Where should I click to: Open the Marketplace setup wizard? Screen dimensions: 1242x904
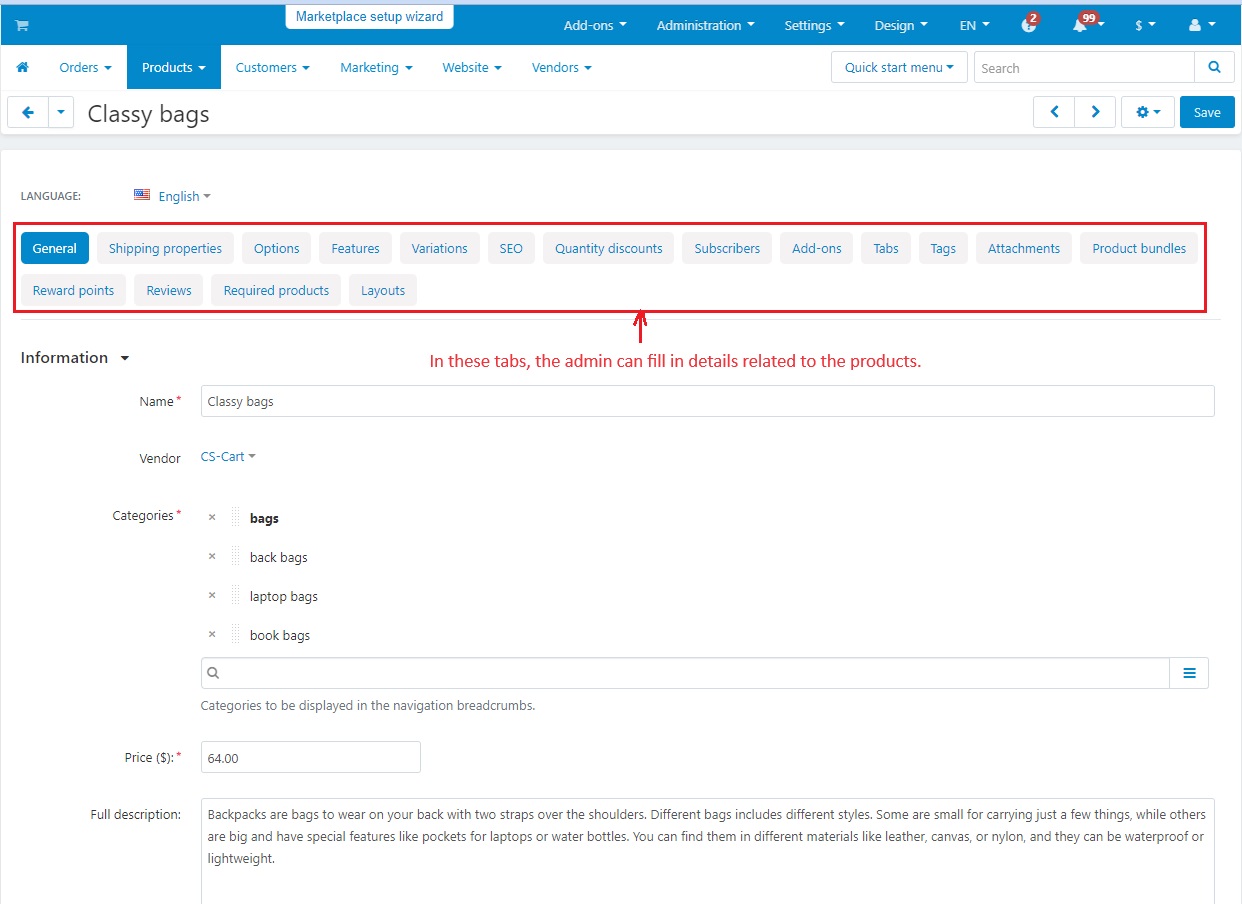[x=369, y=16]
